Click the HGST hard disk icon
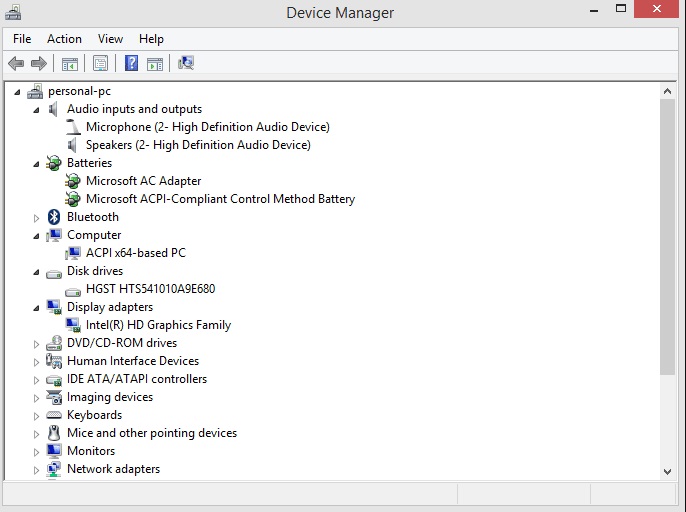The image size is (686, 512). pyautogui.click(x=73, y=292)
